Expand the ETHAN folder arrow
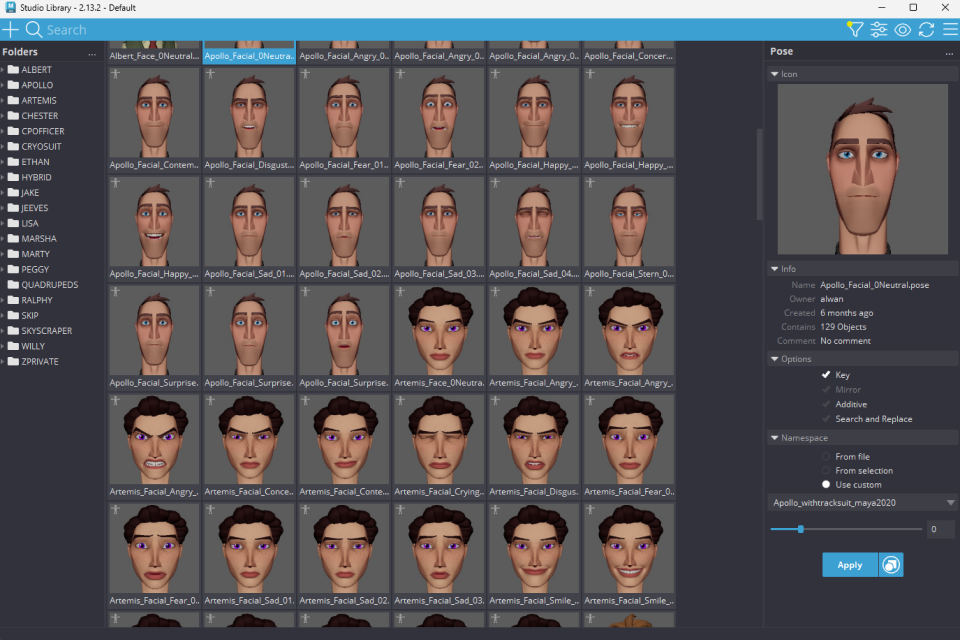 click(x=3, y=162)
